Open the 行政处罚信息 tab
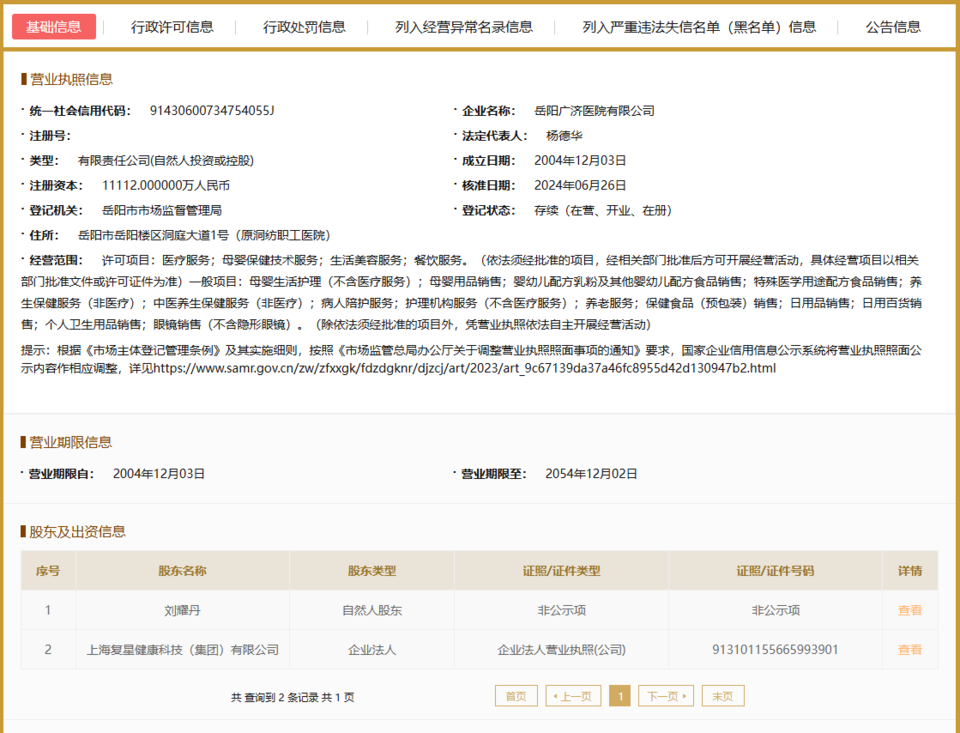Screen dimensions: 960x733 point(304,27)
